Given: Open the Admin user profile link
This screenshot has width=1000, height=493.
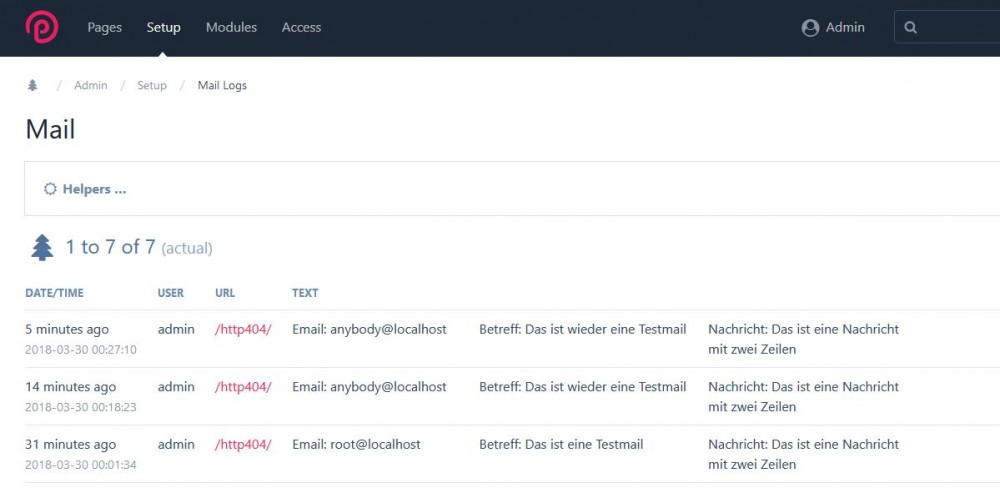Looking at the screenshot, I should pos(844,28).
